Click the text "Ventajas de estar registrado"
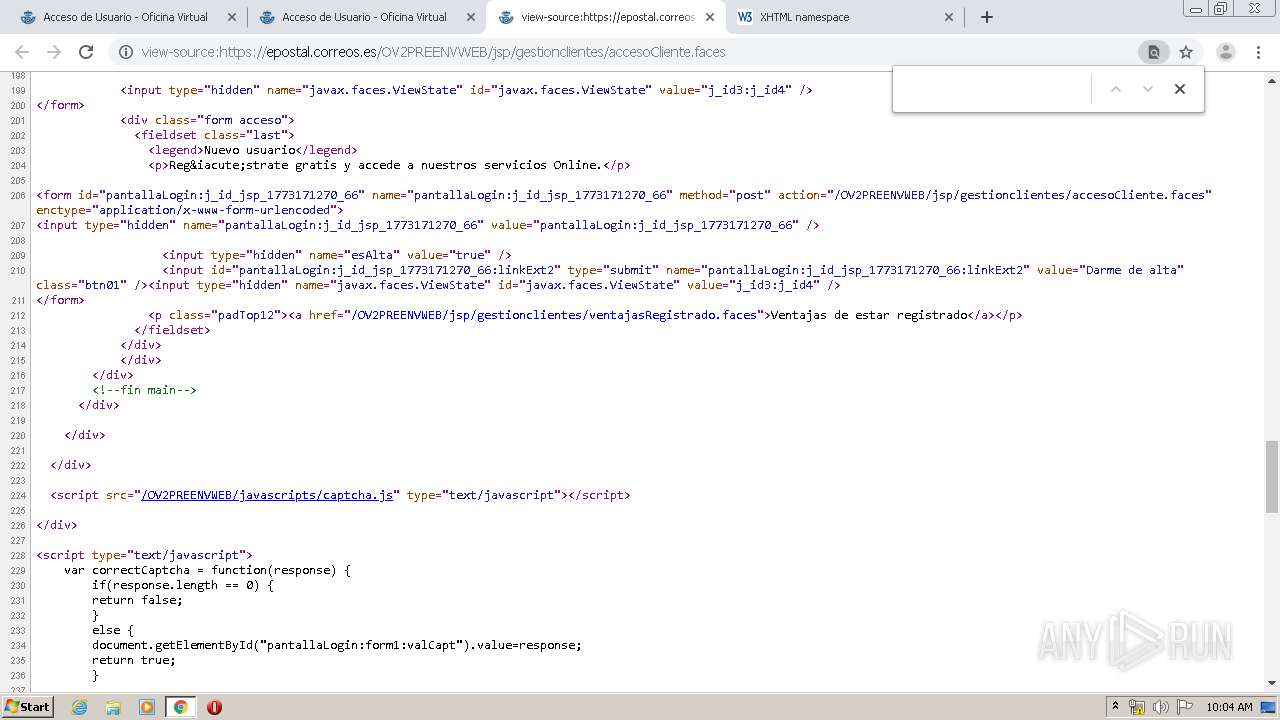 coord(869,315)
